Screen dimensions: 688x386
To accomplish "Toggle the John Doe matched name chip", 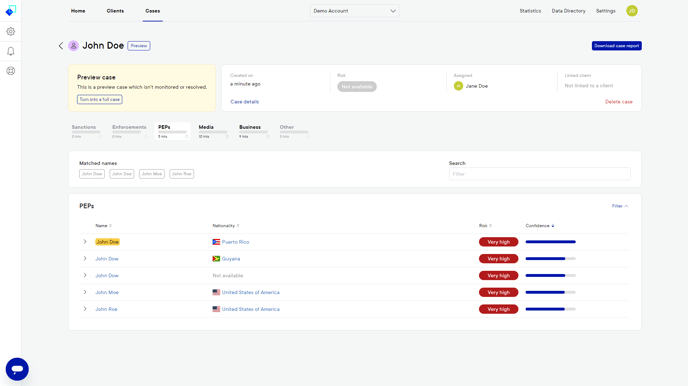I will pos(122,174).
